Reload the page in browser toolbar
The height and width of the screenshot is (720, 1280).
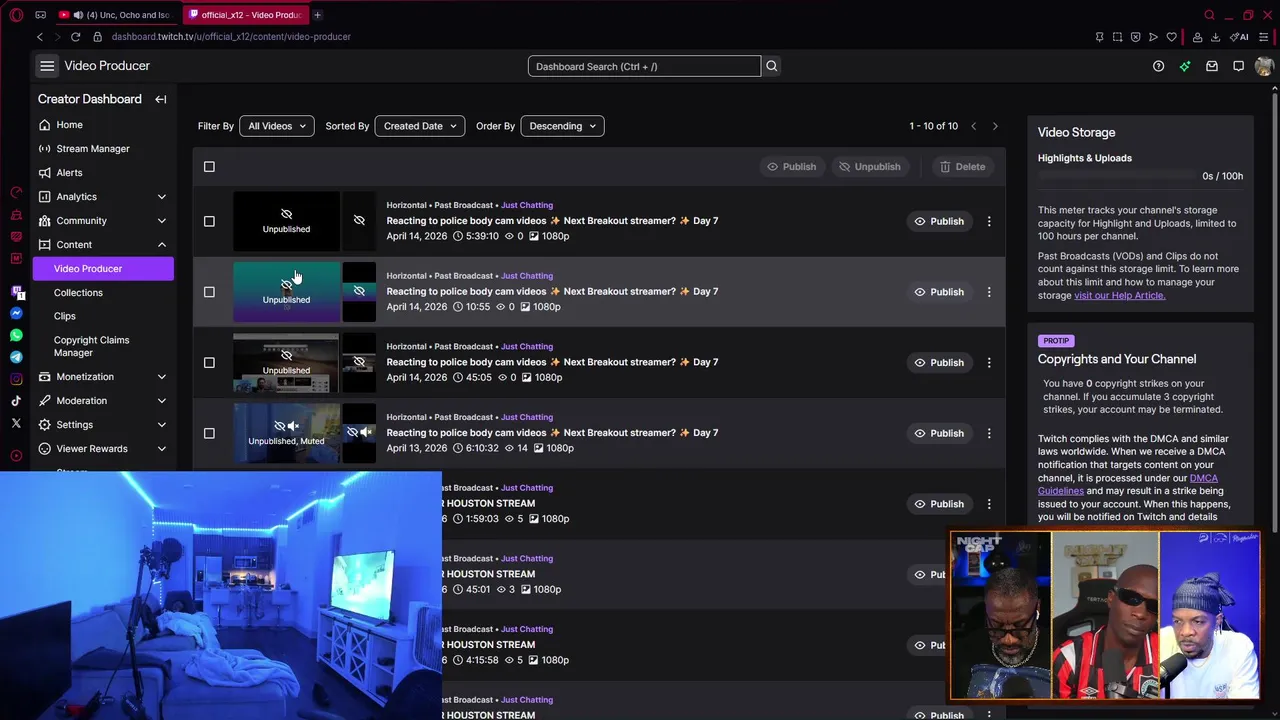tap(75, 37)
